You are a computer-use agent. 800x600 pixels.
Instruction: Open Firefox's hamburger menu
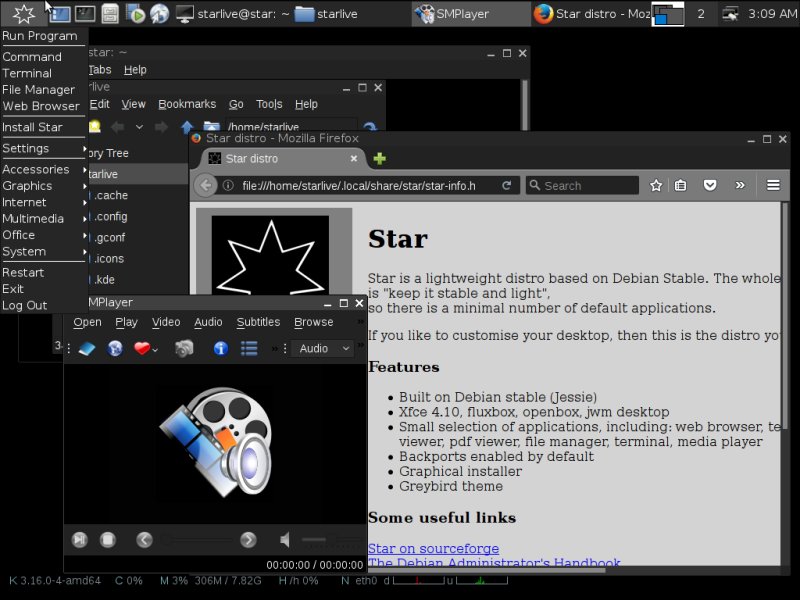773,185
